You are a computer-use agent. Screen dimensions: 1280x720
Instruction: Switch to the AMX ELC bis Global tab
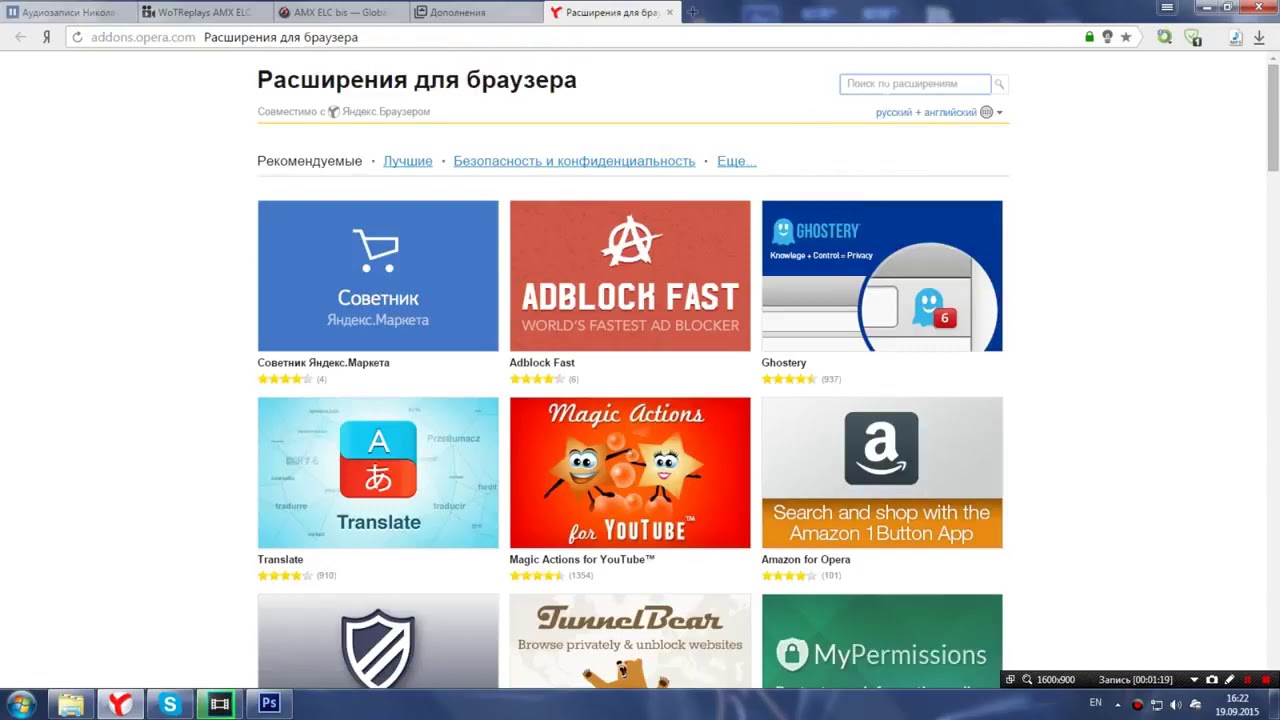point(340,12)
